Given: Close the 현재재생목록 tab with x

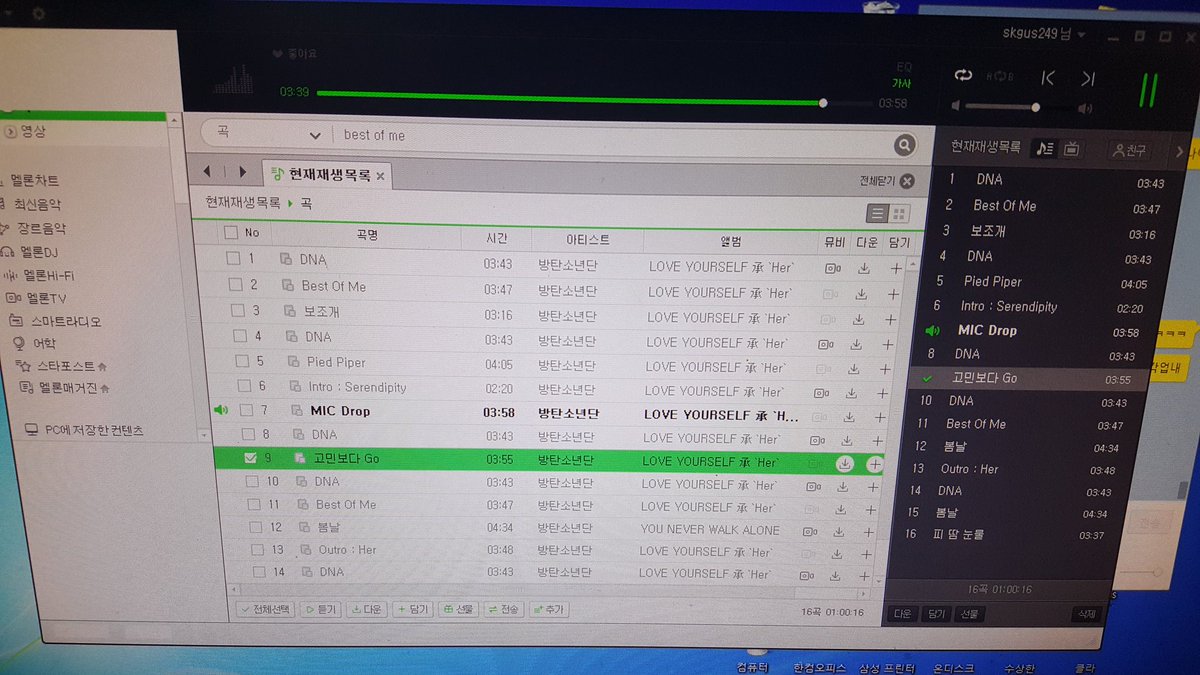Looking at the screenshot, I should click(381, 177).
